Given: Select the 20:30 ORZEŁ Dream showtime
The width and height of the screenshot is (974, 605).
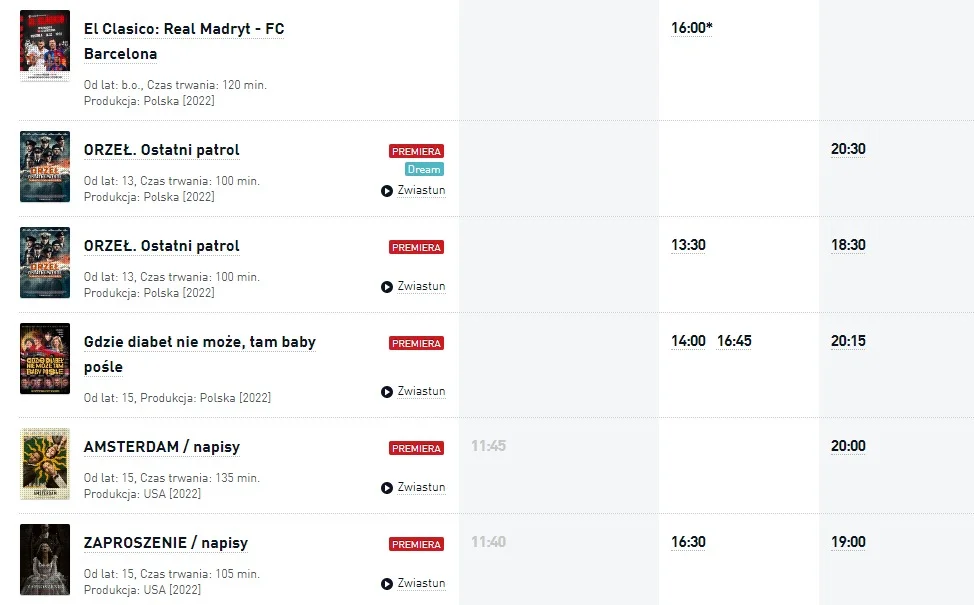Looking at the screenshot, I should 848,149.
